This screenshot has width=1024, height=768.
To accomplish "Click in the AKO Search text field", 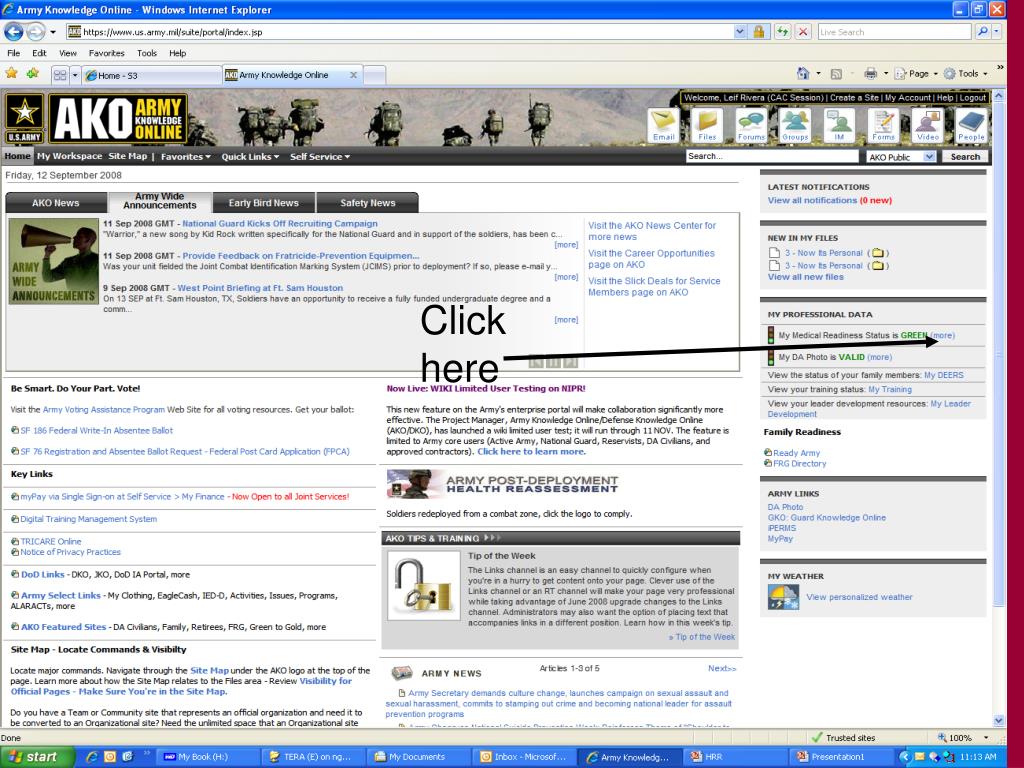I will tap(771, 156).
